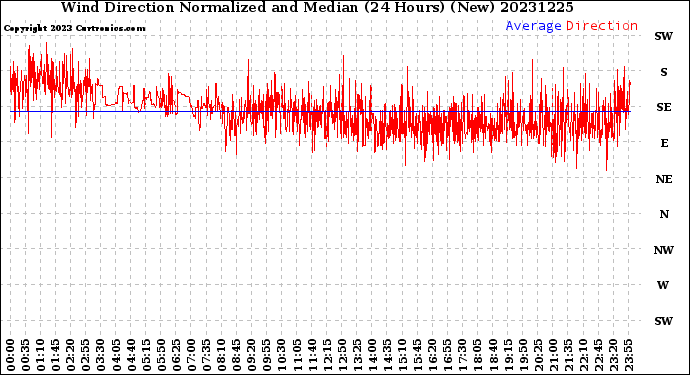Click the 'Average' legend label
The width and height of the screenshot is (690, 375).
[533, 26]
